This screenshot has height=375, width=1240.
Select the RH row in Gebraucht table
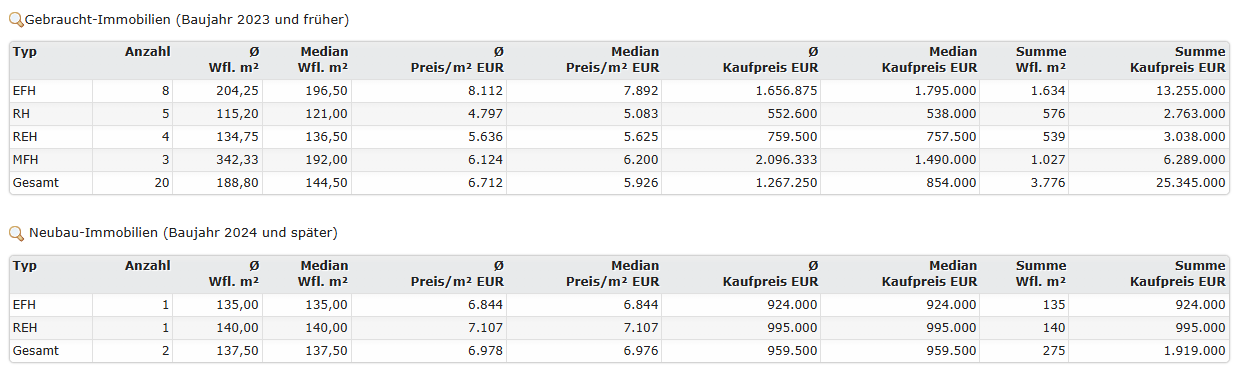point(620,114)
